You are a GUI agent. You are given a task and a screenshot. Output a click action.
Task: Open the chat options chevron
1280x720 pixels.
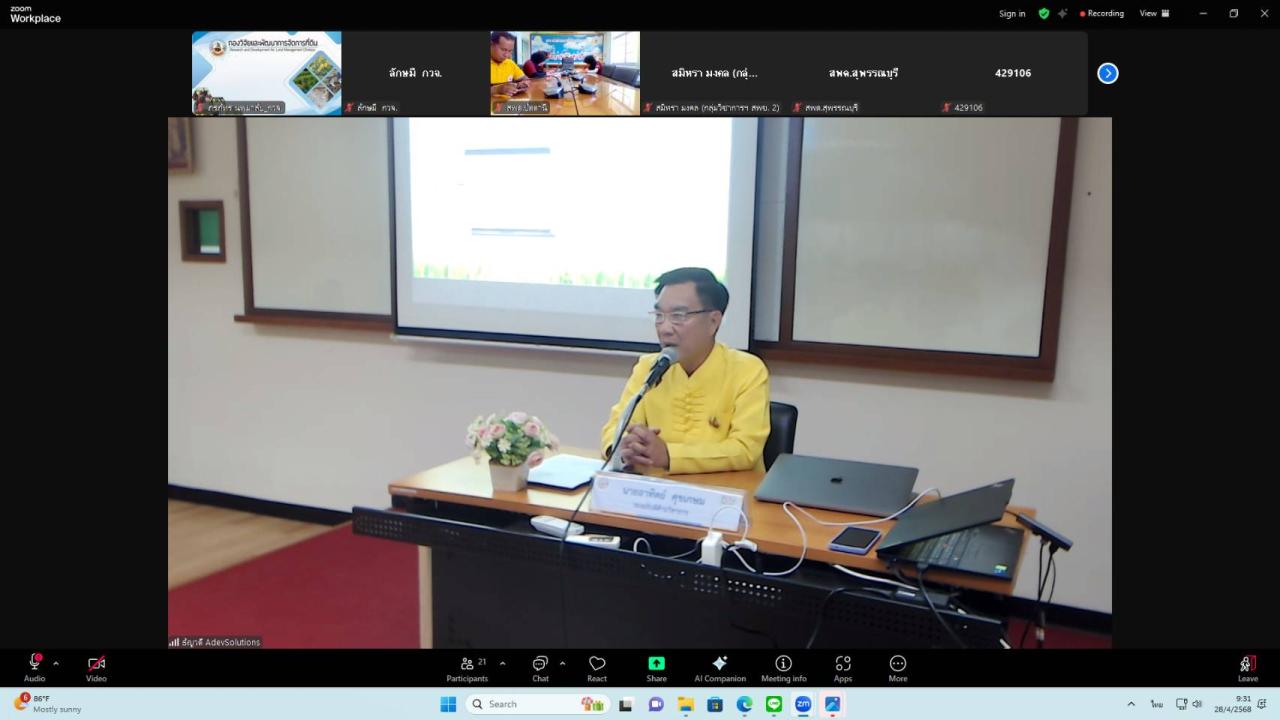(561, 662)
